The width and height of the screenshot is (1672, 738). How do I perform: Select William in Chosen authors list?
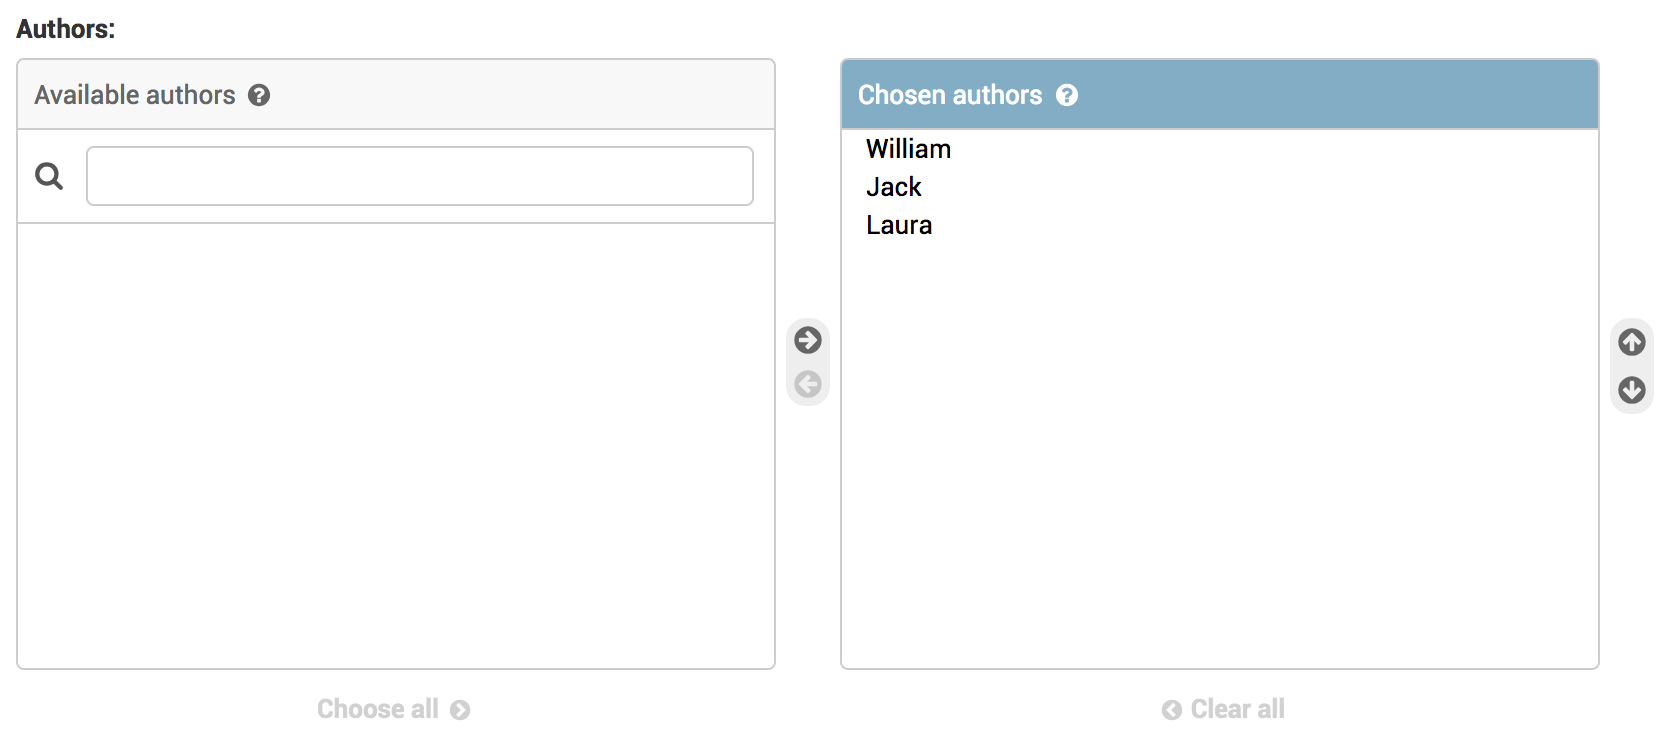click(x=908, y=149)
